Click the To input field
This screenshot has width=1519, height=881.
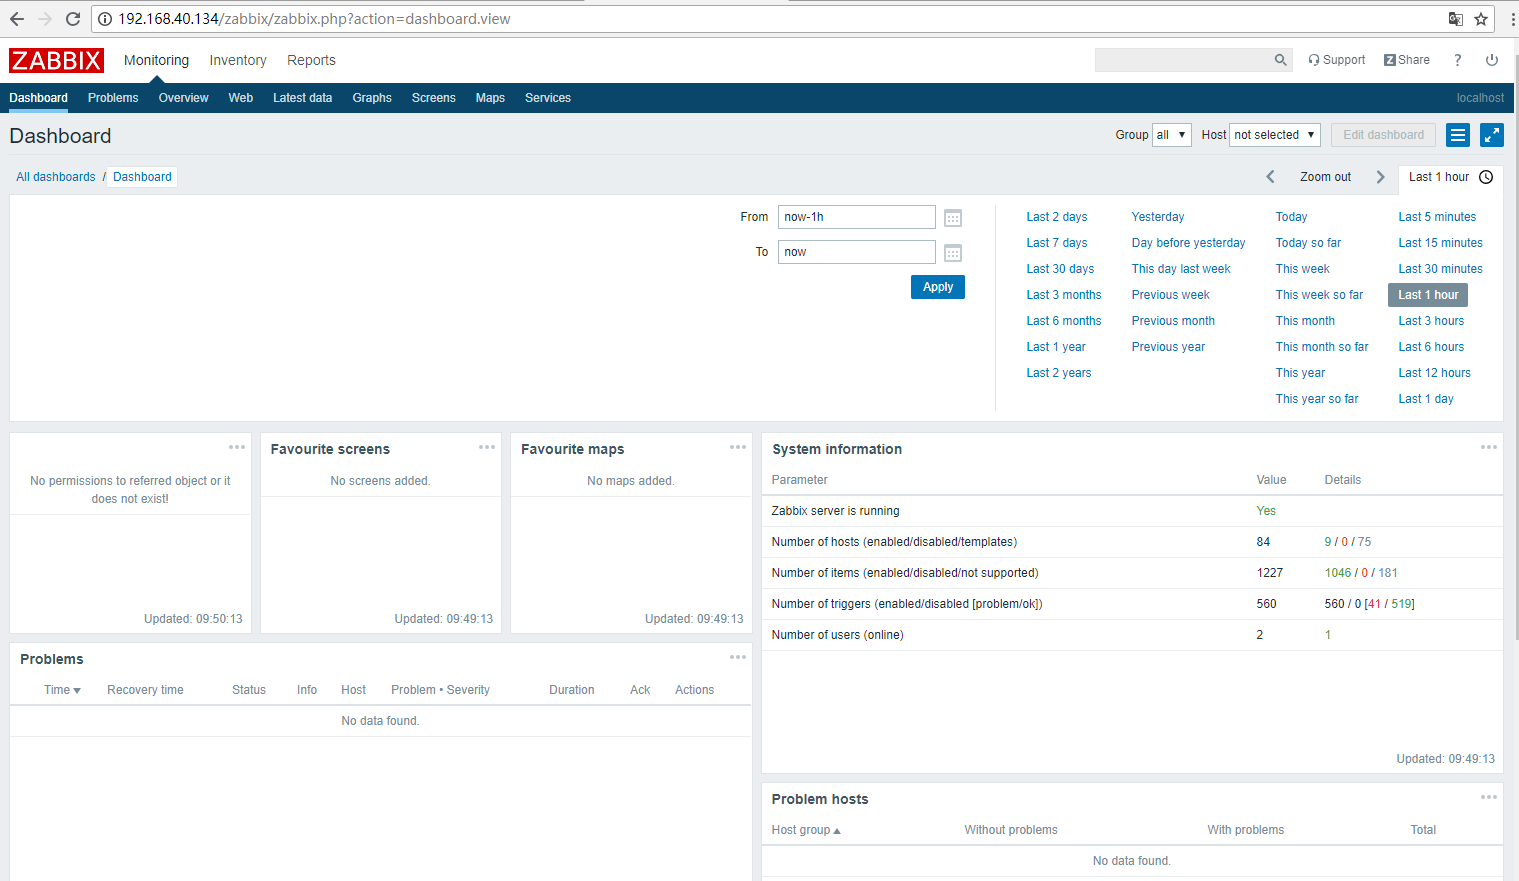pos(857,252)
